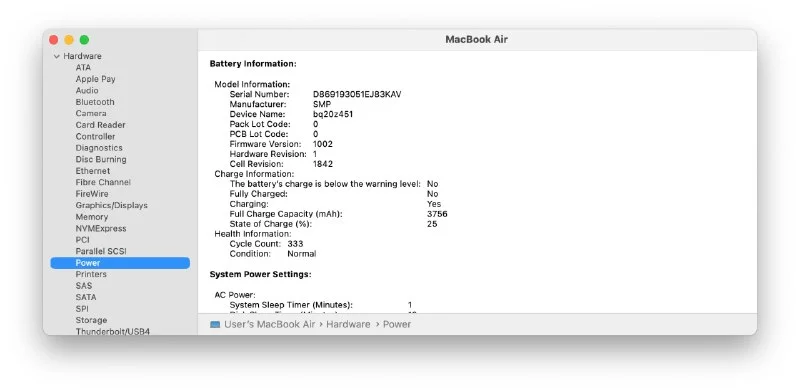
Task: Click the Cycle Count value 333
Action: [295, 244]
